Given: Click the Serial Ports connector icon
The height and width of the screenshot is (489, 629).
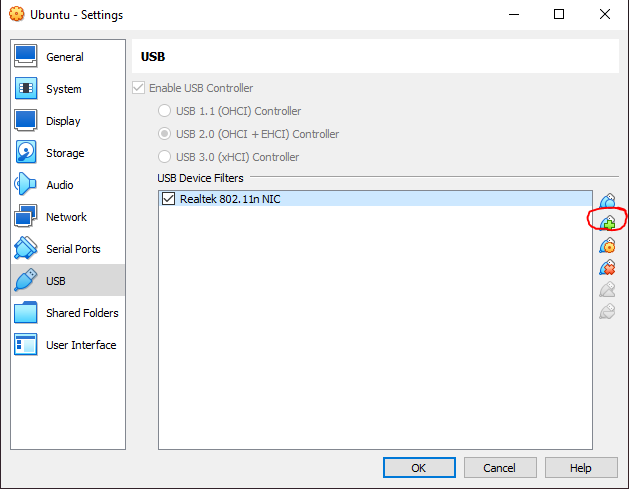Looking at the screenshot, I should (26, 248).
